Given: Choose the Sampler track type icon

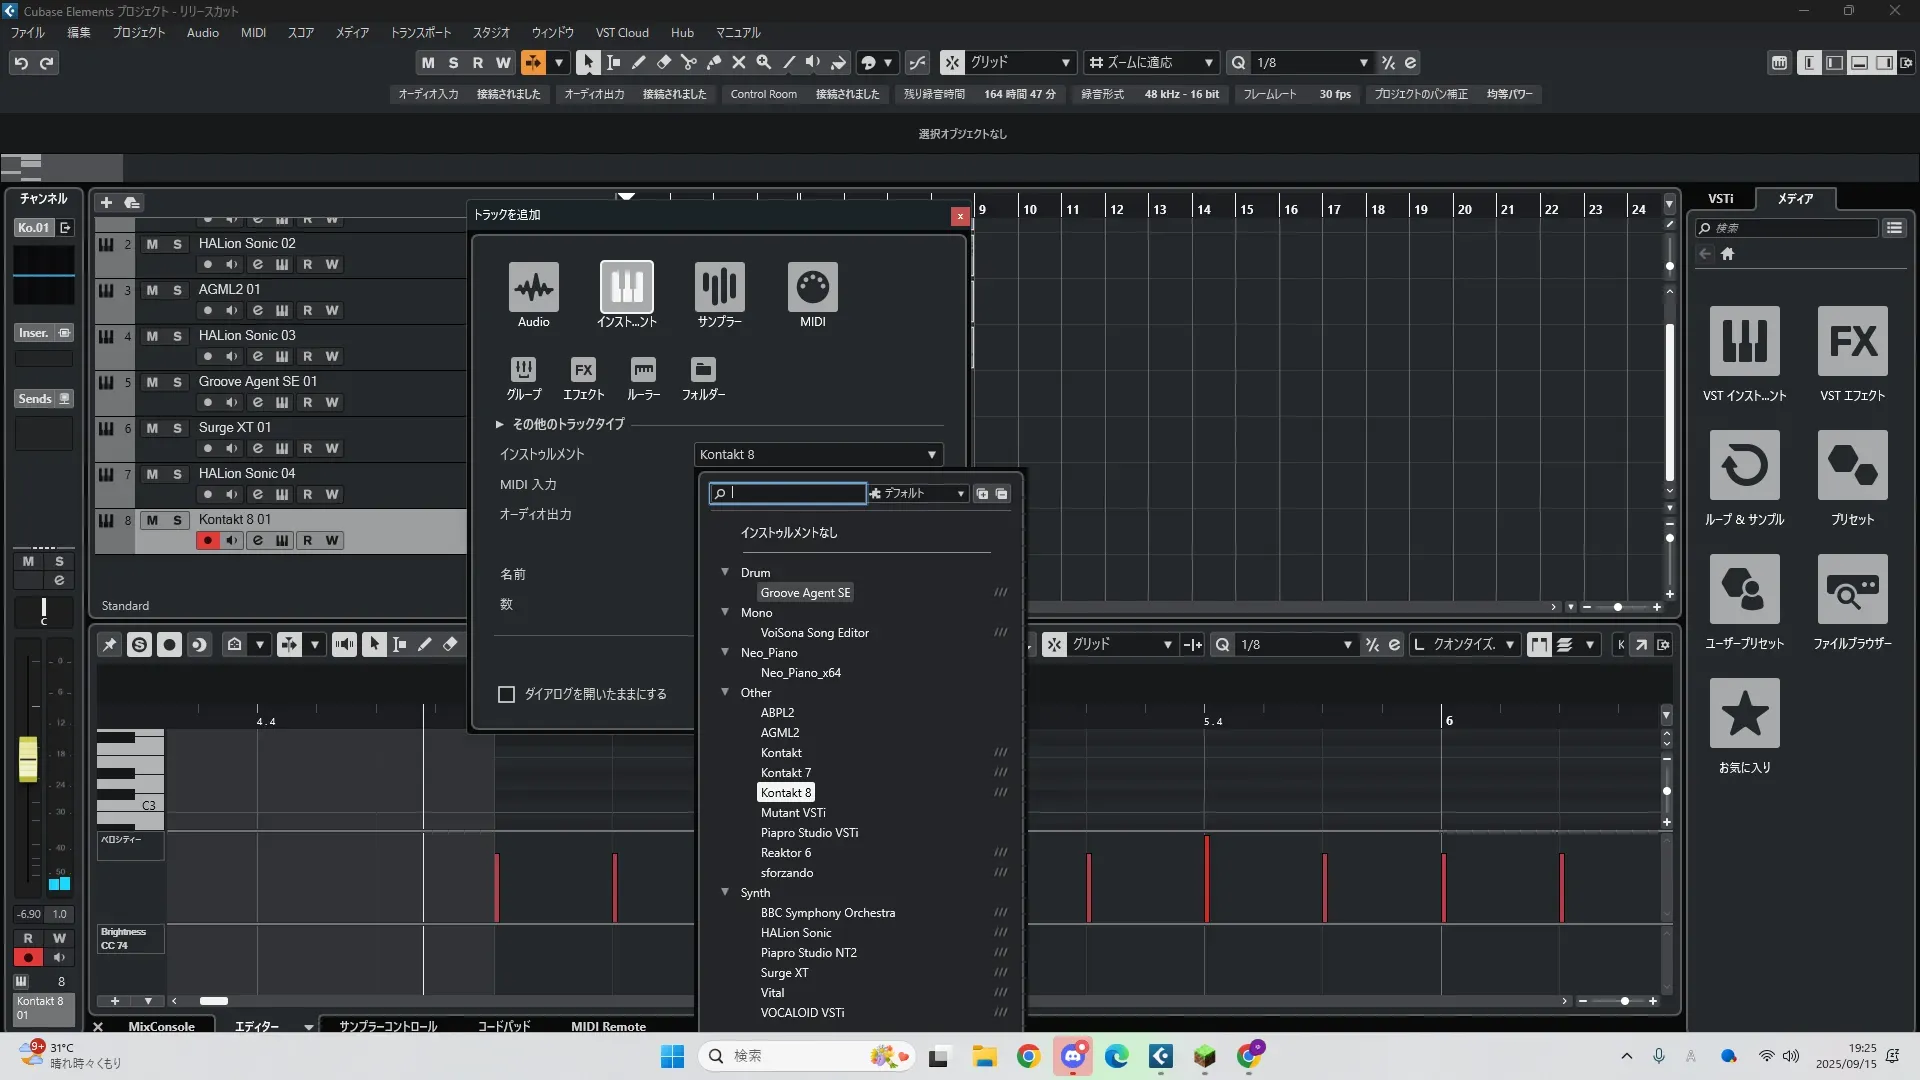Looking at the screenshot, I should (719, 288).
